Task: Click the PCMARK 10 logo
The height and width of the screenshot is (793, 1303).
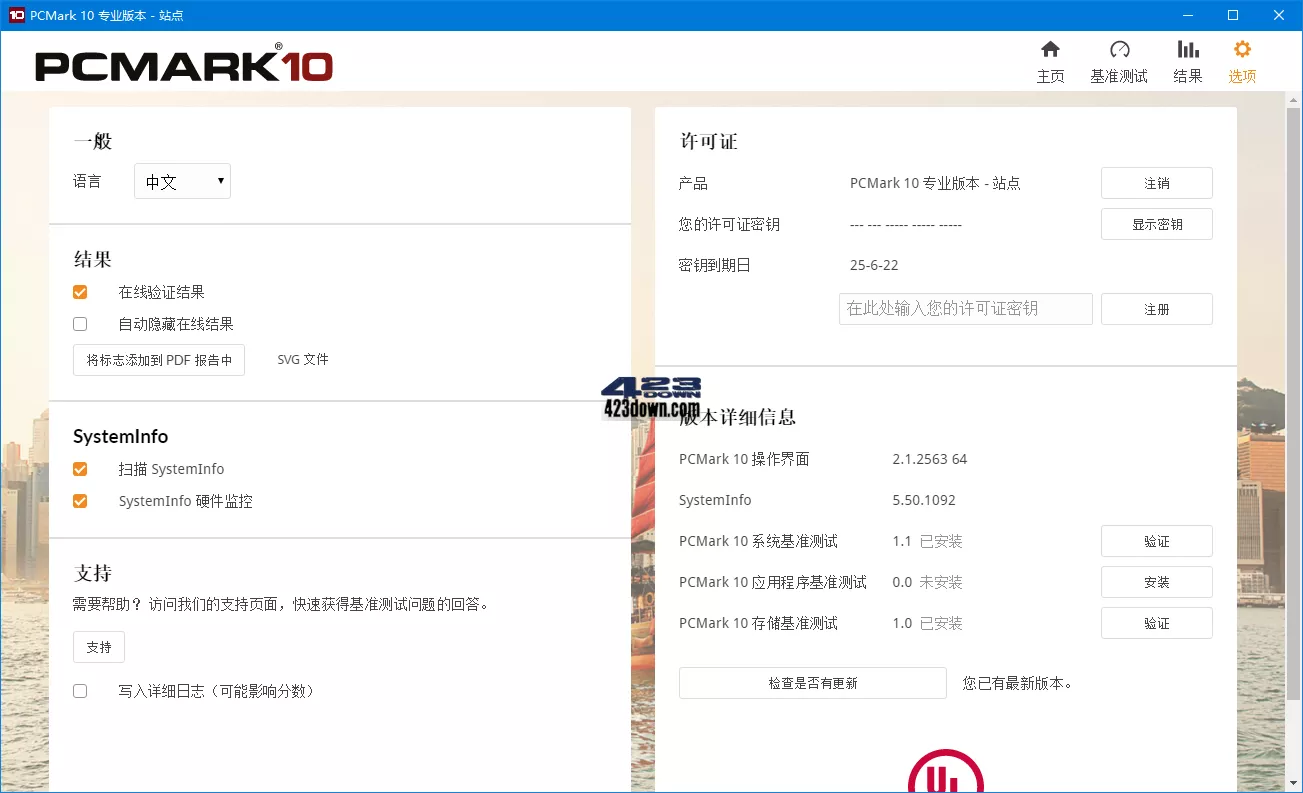Action: point(183,62)
